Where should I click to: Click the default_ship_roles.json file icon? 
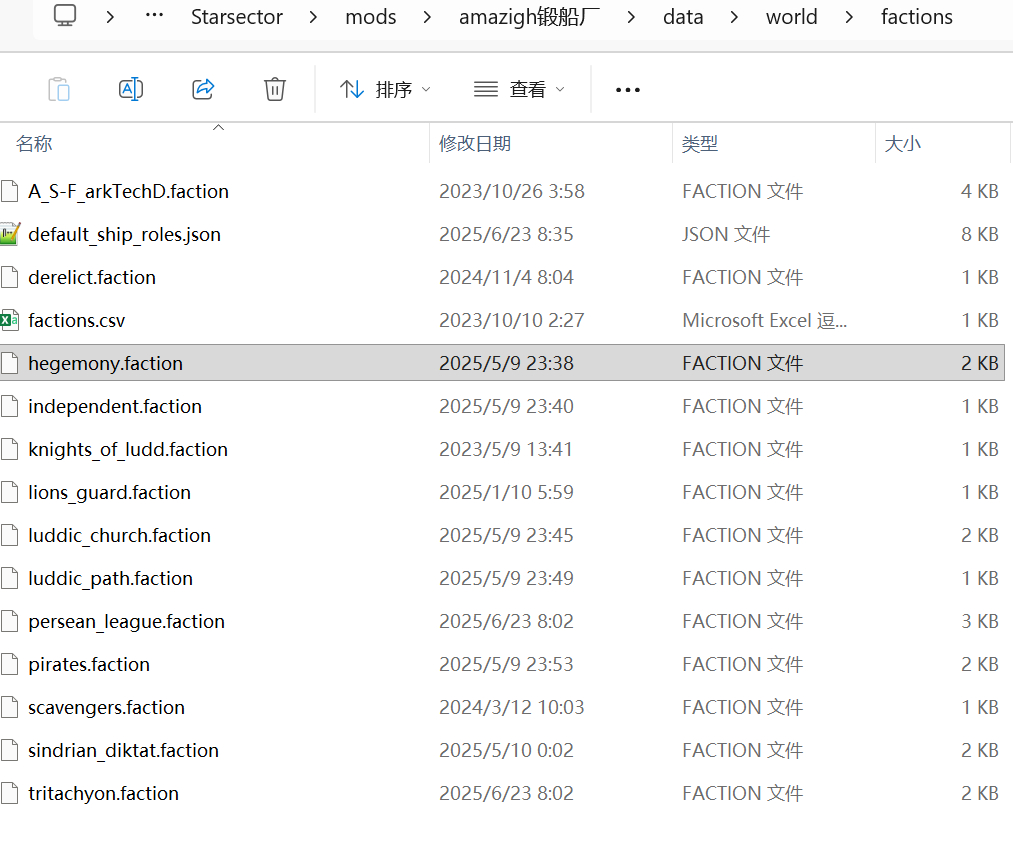point(10,234)
